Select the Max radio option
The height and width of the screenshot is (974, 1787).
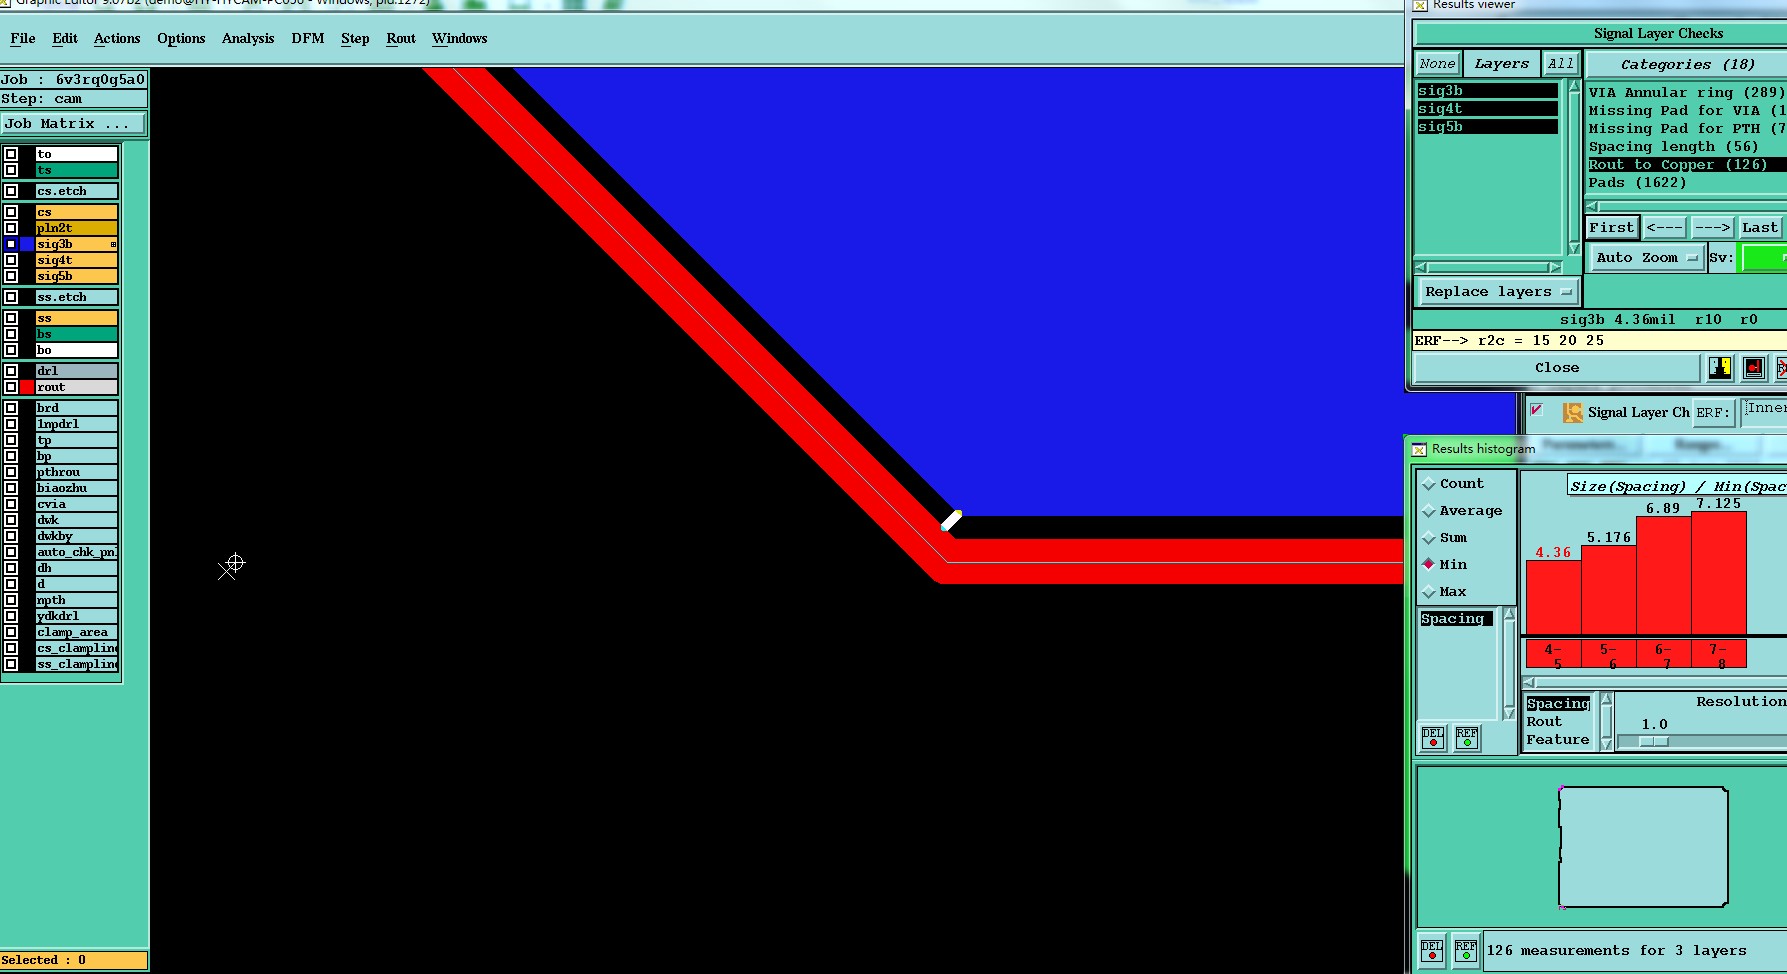pyautogui.click(x=1429, y=592)
